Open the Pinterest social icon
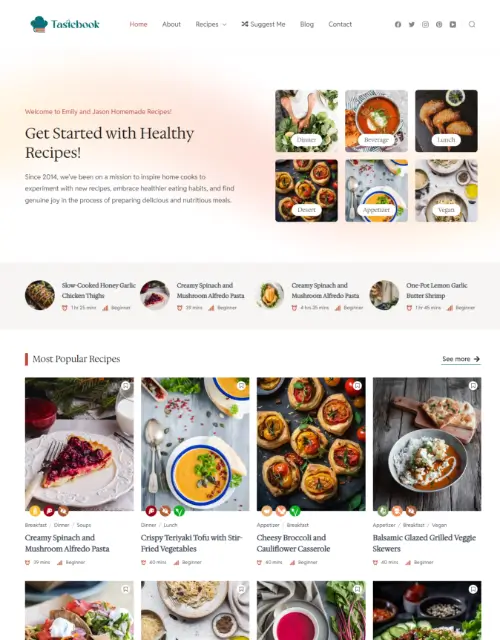Viewport: 500px width, 640px height. point(439,24)
